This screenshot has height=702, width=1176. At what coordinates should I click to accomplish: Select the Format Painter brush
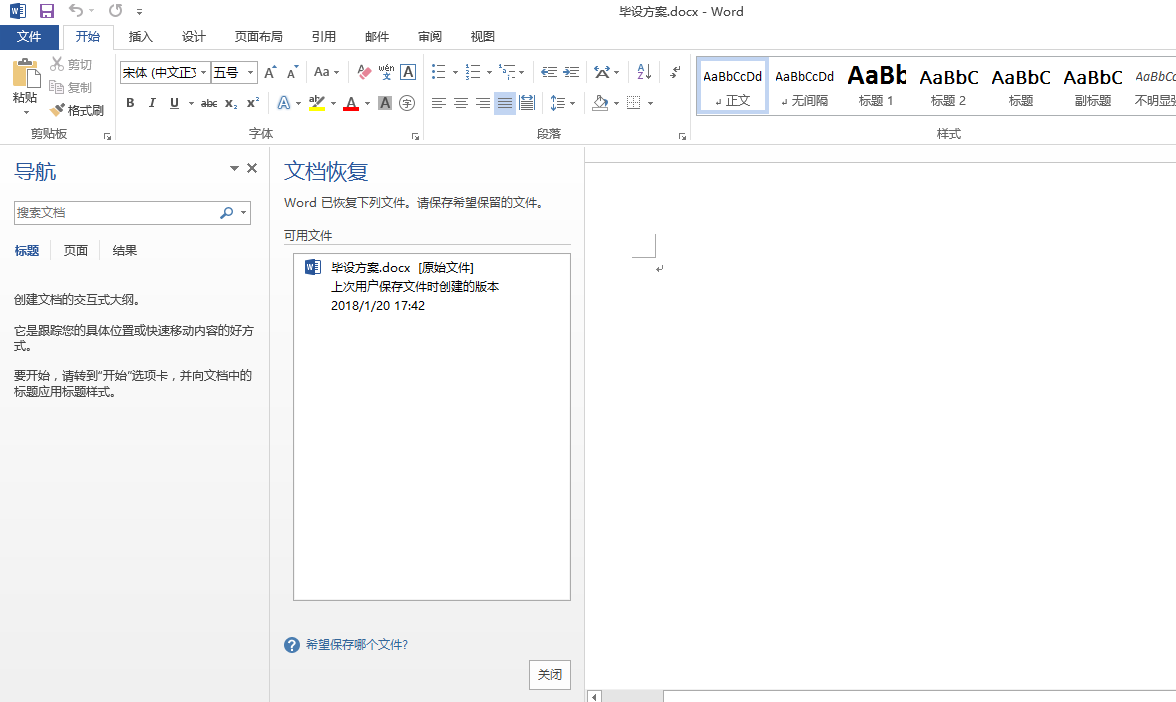click(57, 110)
